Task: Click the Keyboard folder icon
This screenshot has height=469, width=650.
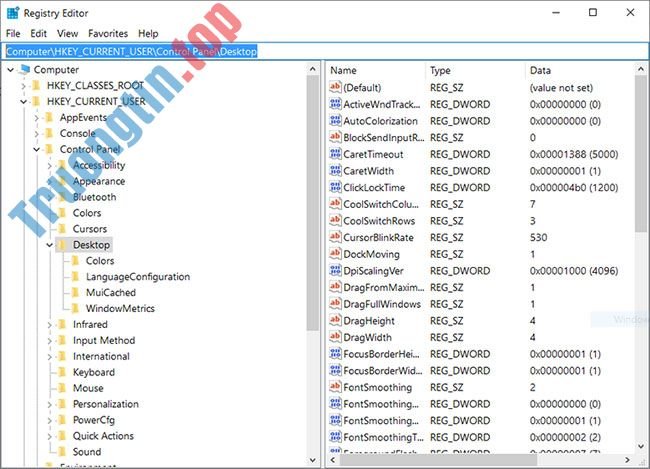Action: (62, 372)
